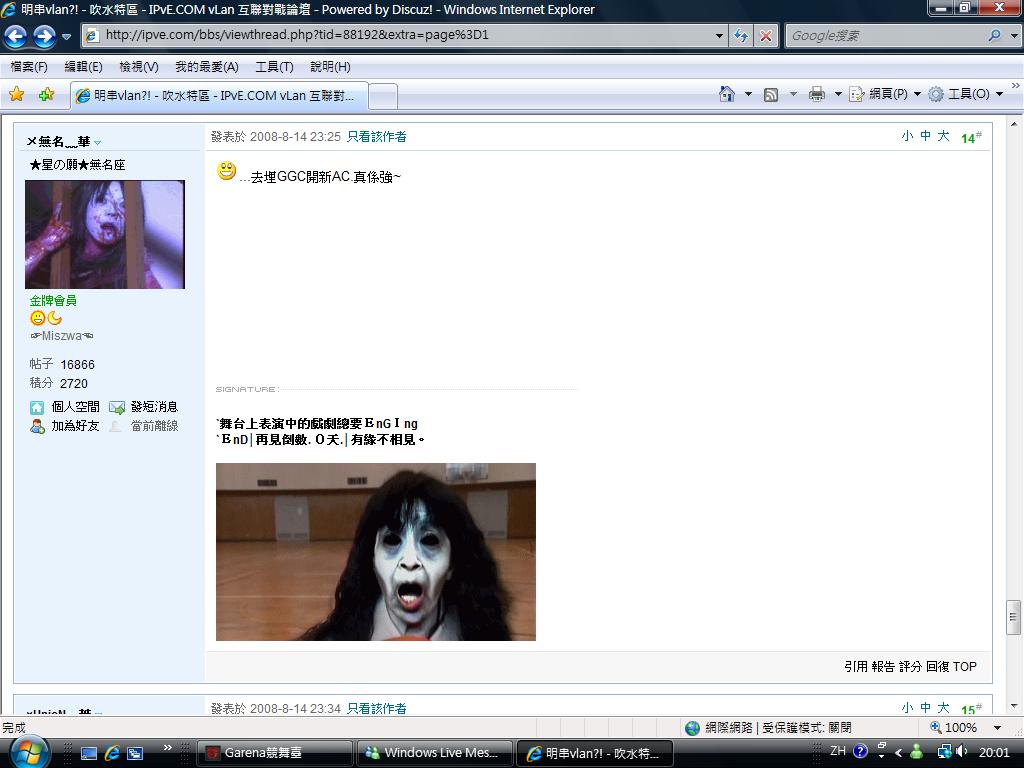This screenshot has width=1024, height=768.
Task: Open the username ×無名_華 dropdown arrow
Action: pos(97,142)
